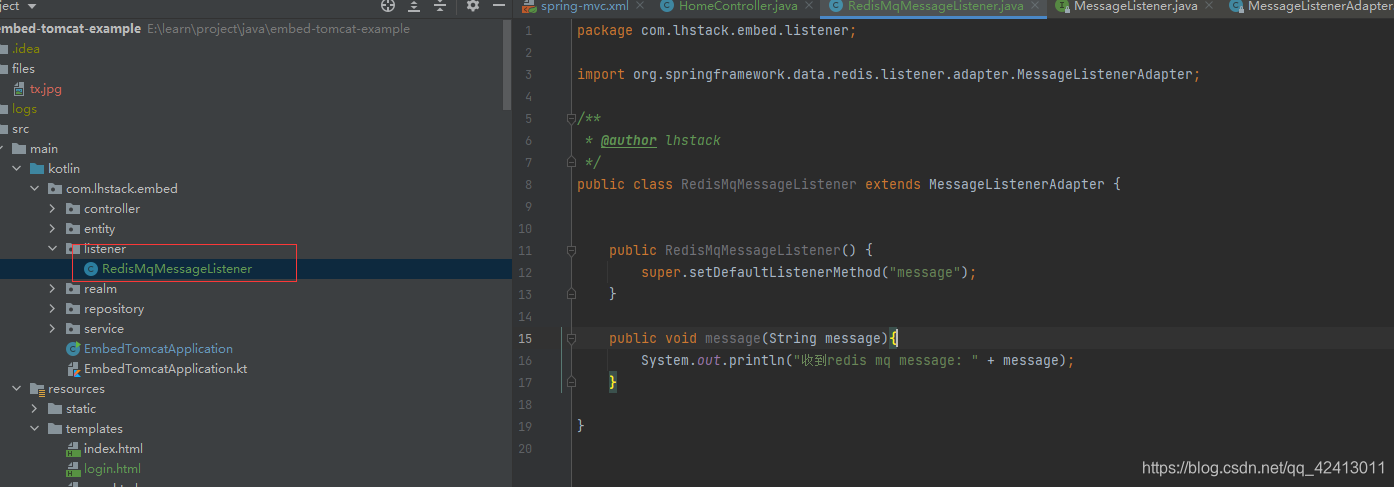Click the Expand All icon in project panel
The width and height of the screenshot is (1394, 487).
tap(414, 6)
